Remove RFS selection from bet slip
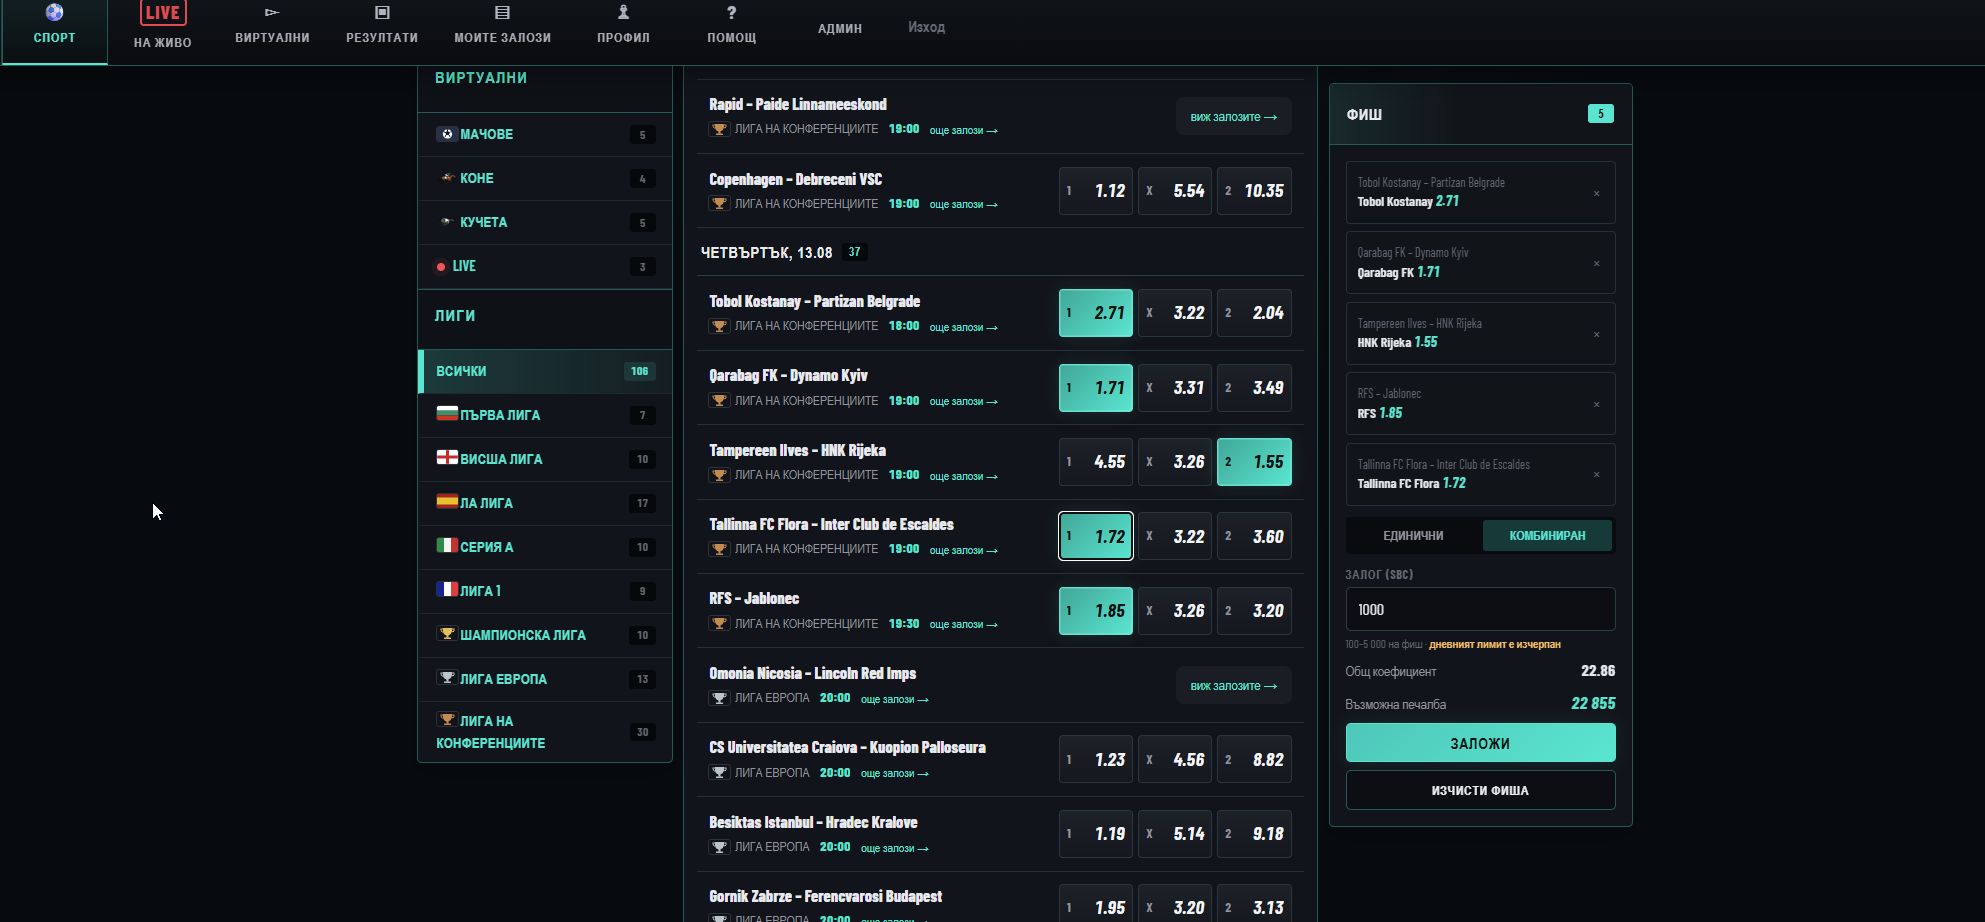This screenshot has height=922, width=1985. pos(1596,404)
